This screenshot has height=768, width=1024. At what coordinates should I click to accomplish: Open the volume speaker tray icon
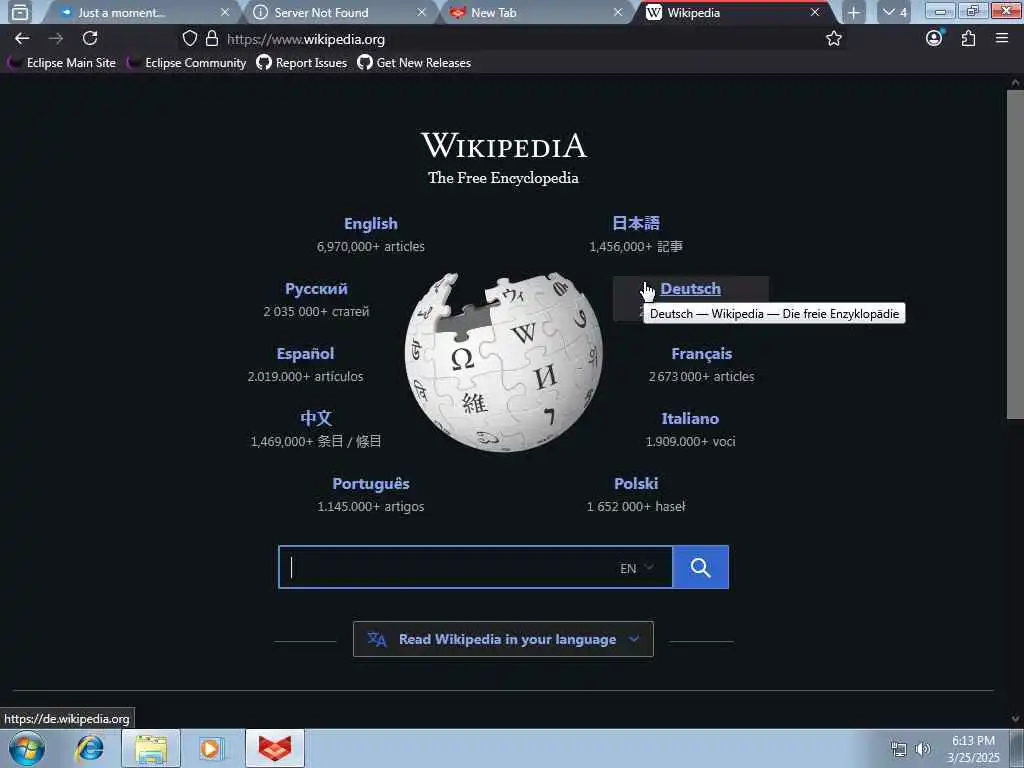[x=923, y=749]
